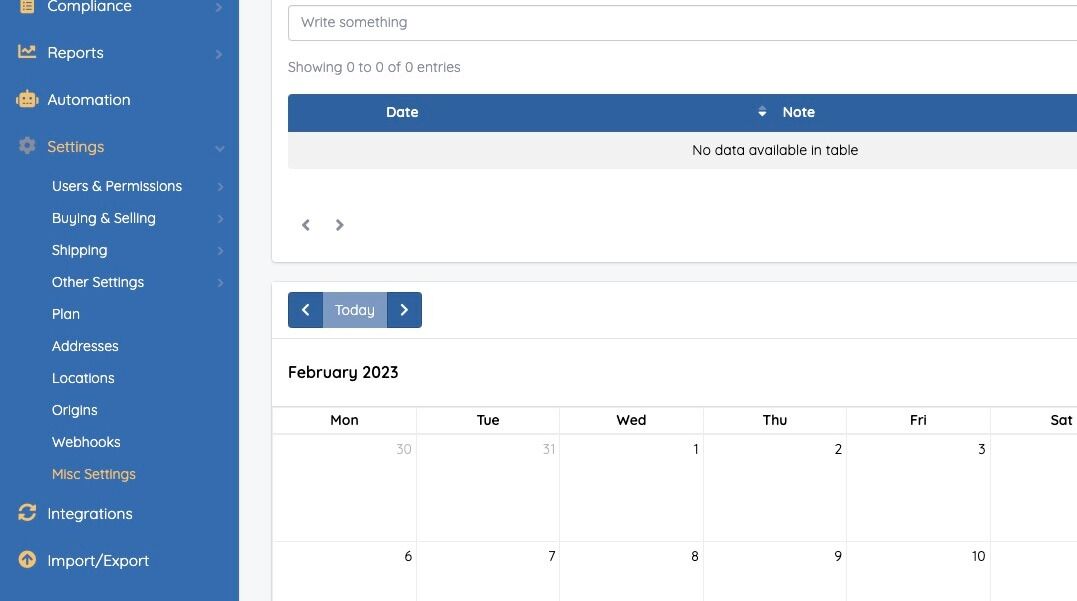Click the Reports chart icon
Viewport: 1077px width, 601px height.
point(27,52)
